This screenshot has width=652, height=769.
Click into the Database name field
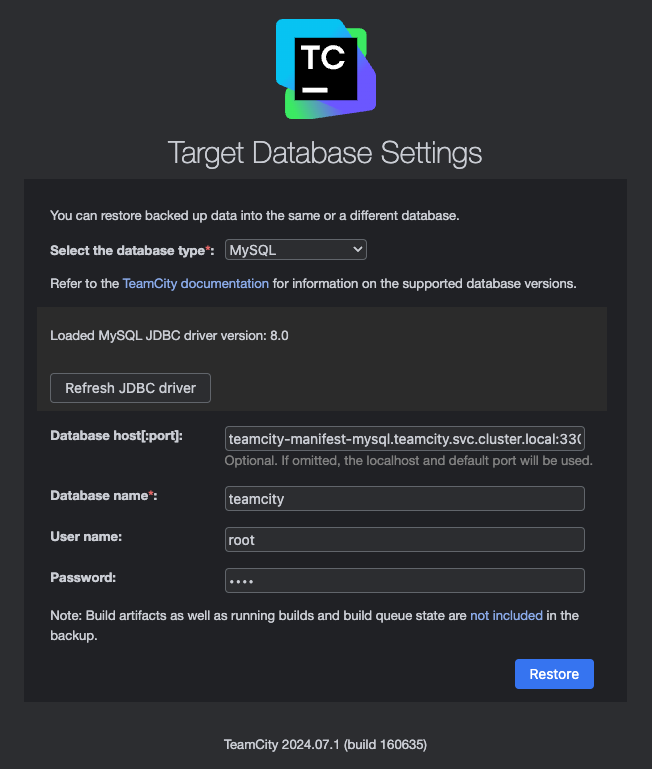[x=405, y=498]
